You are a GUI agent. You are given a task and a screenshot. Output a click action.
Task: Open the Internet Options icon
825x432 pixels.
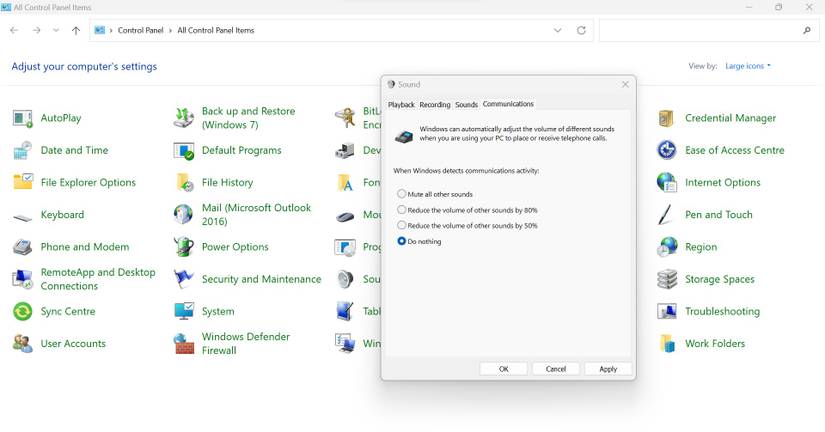[x=667, y=182]
